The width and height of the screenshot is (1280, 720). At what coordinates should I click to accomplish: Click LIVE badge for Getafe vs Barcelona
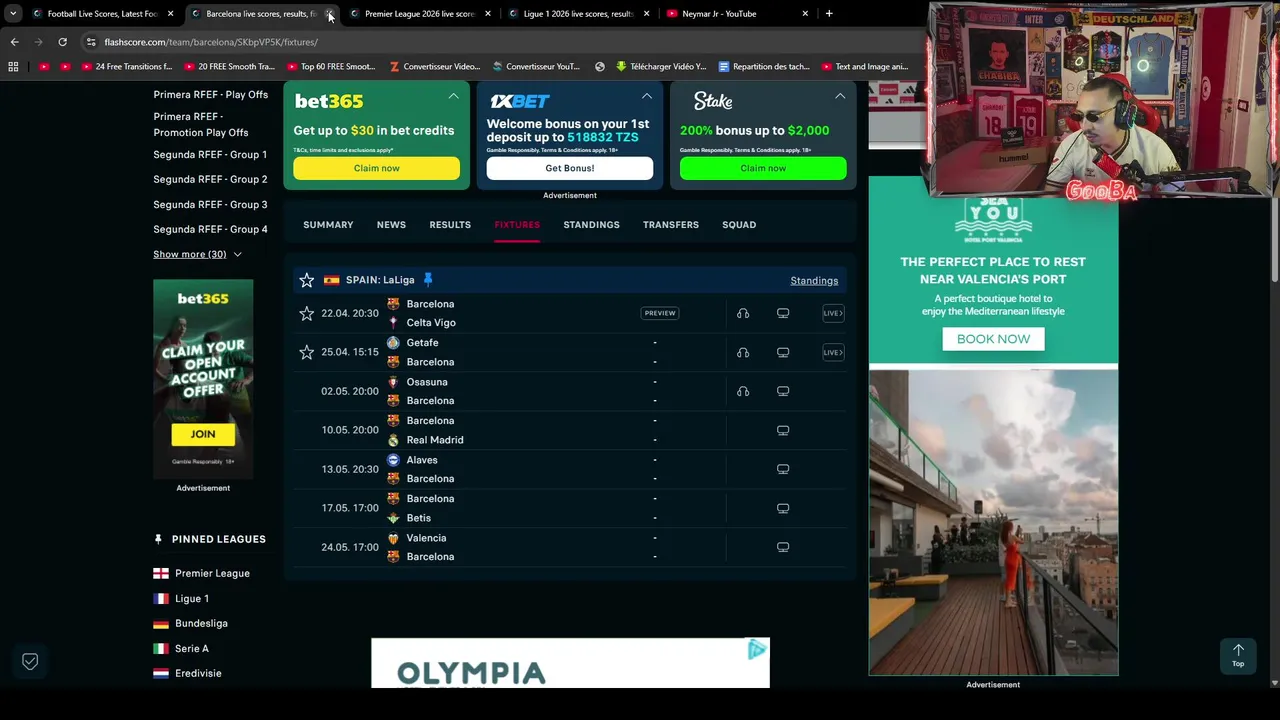(x=833, y=352)
